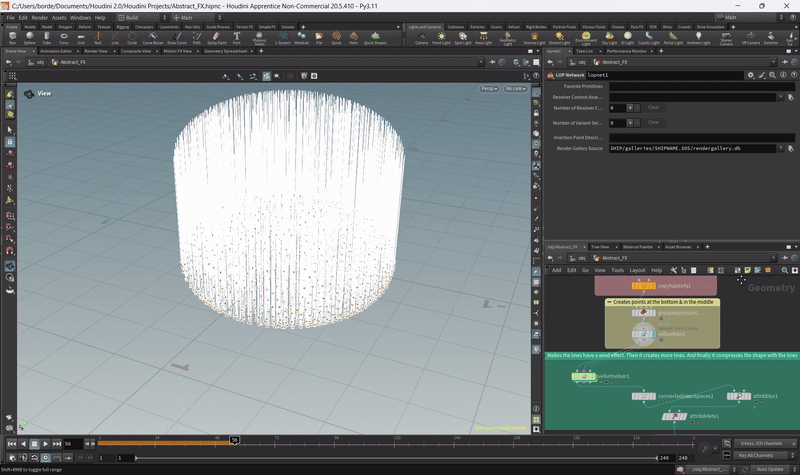Toggle real time playback clock button

(45, 458)
